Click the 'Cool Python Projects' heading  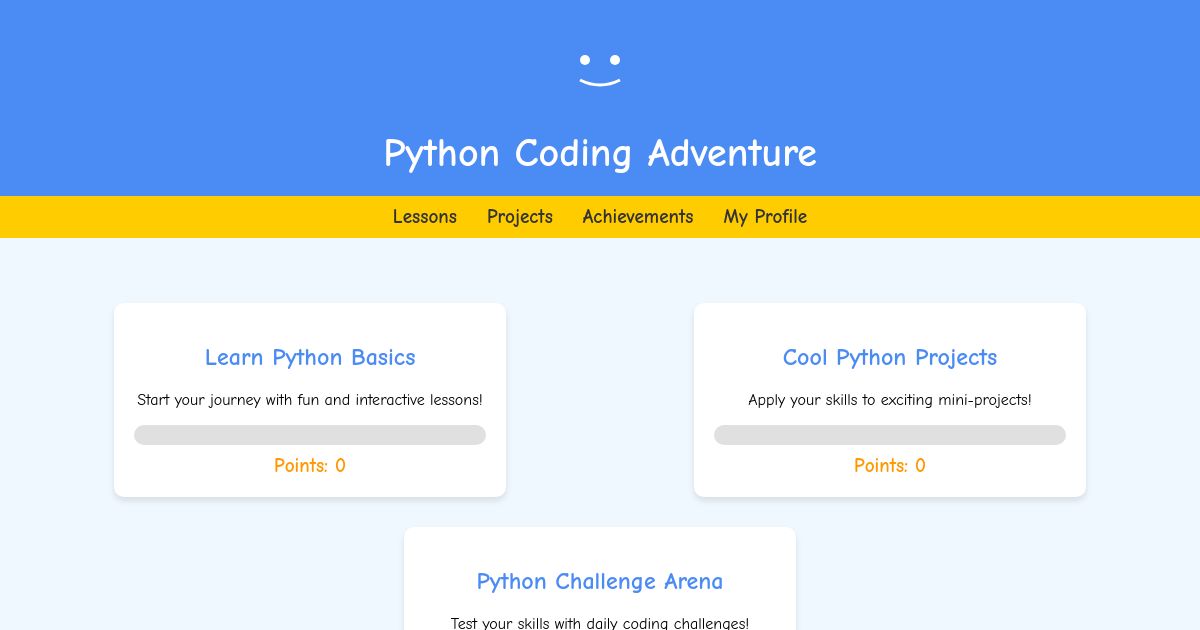(x=890, y=357)
